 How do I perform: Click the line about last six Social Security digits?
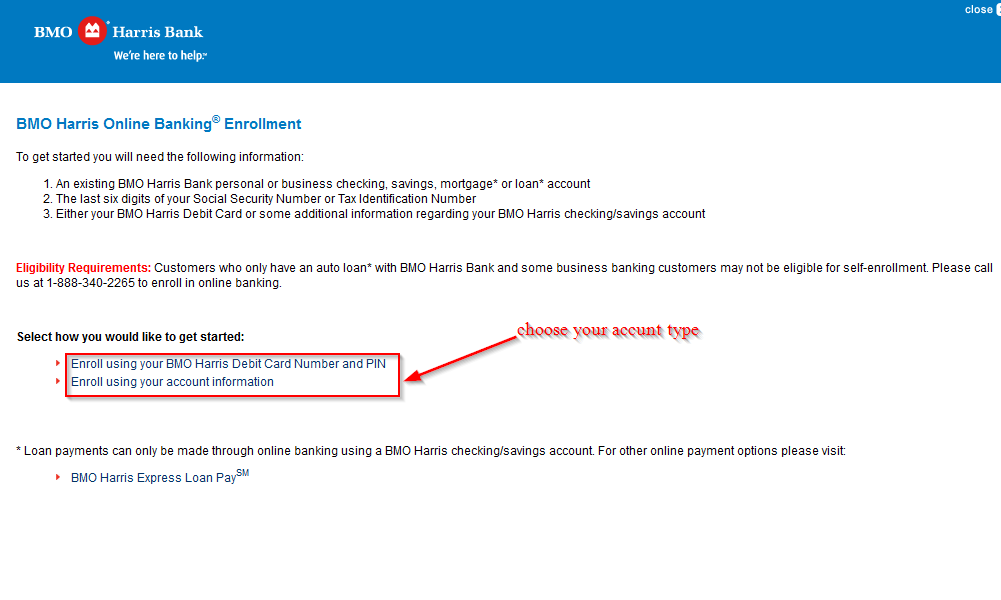[266, 199]
